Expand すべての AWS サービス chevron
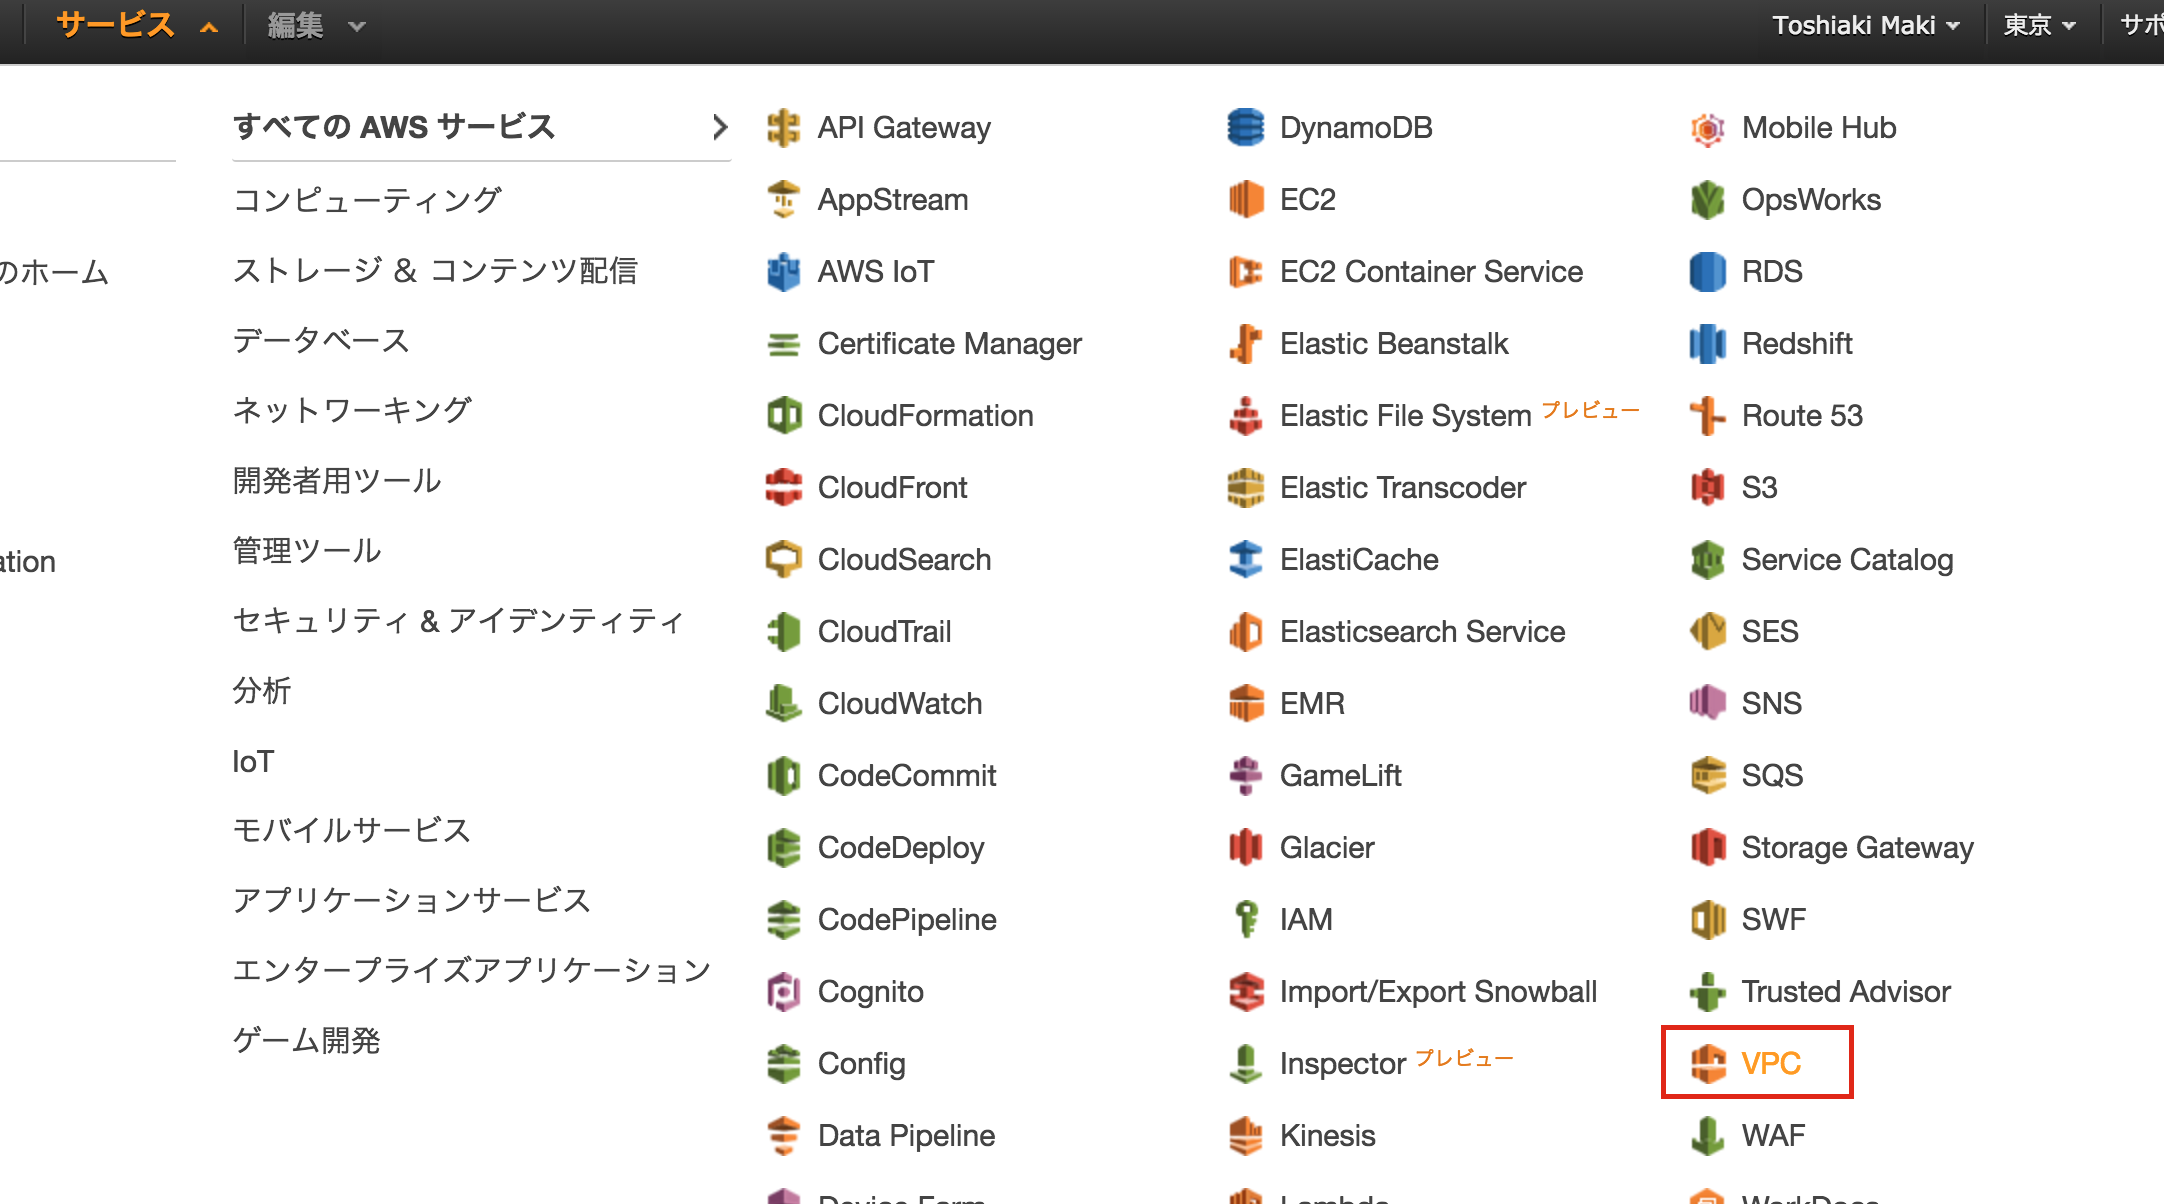The height and width of the screenshot is (1204, 2164). [x=719, y=127]
